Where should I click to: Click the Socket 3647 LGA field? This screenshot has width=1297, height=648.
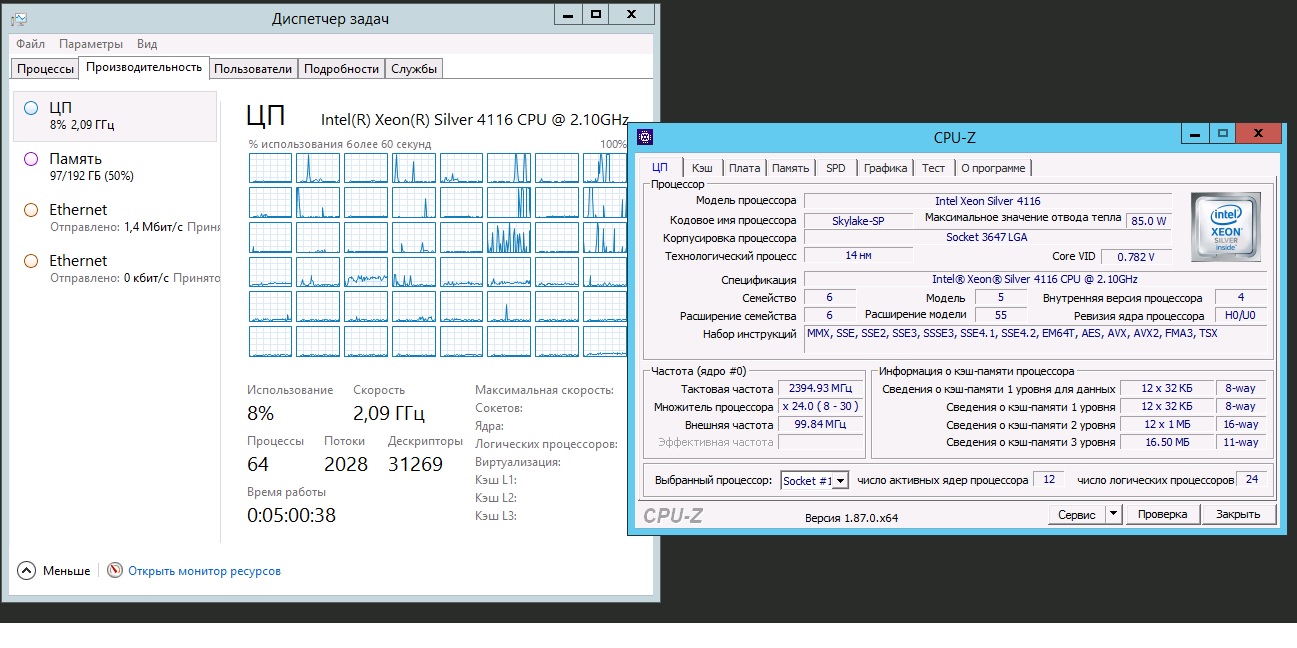987,237
